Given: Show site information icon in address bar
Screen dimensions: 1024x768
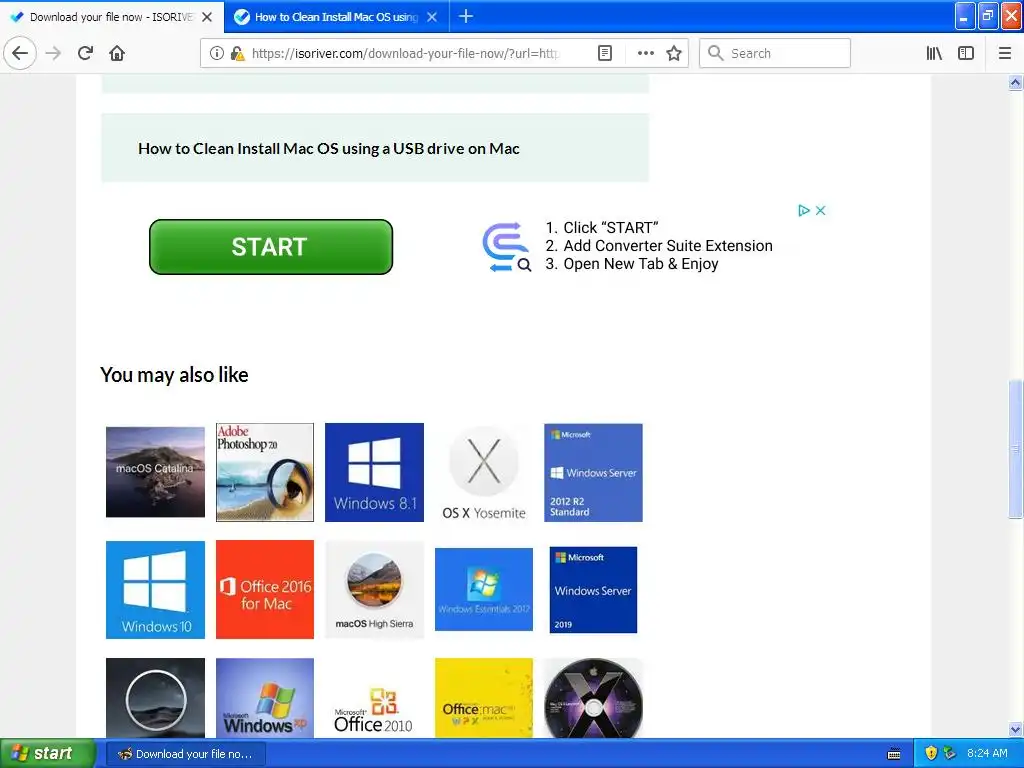Looking at the screenshot, I should [216, 53].
